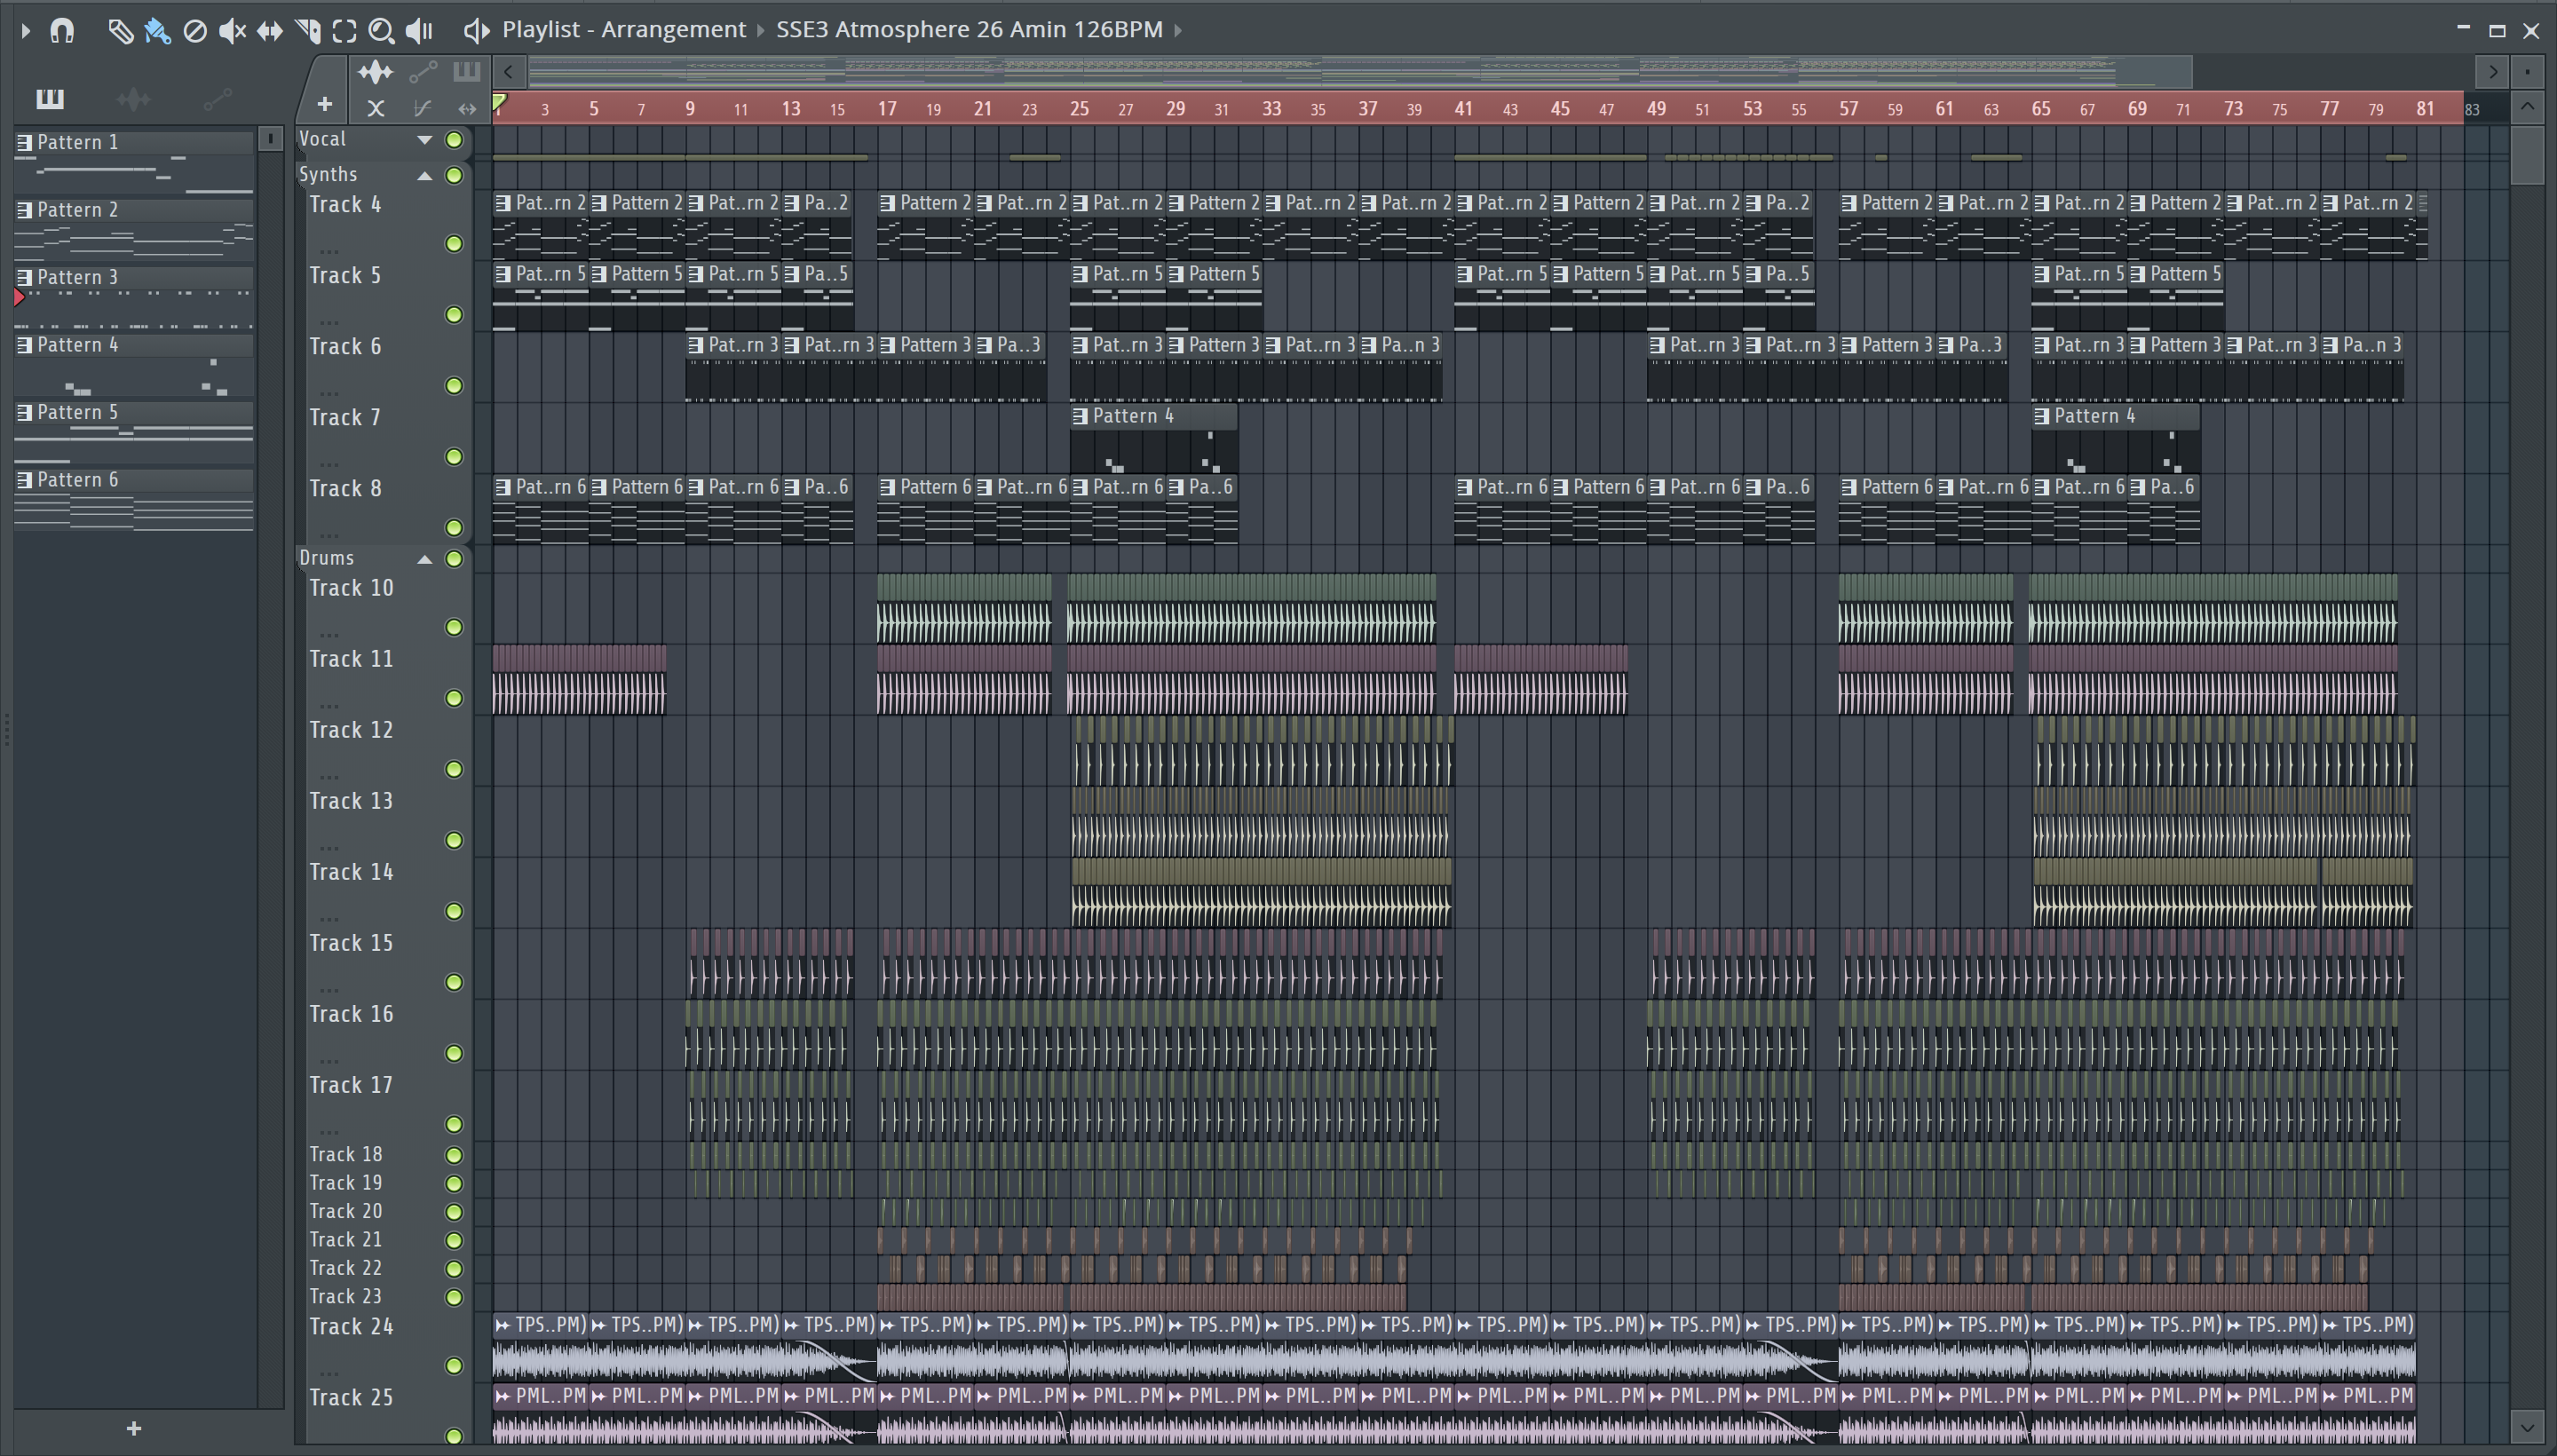The height and width of the screenshot is (1456, 2557).
Task: Focus automation clips in playlist
Action: 423,72
